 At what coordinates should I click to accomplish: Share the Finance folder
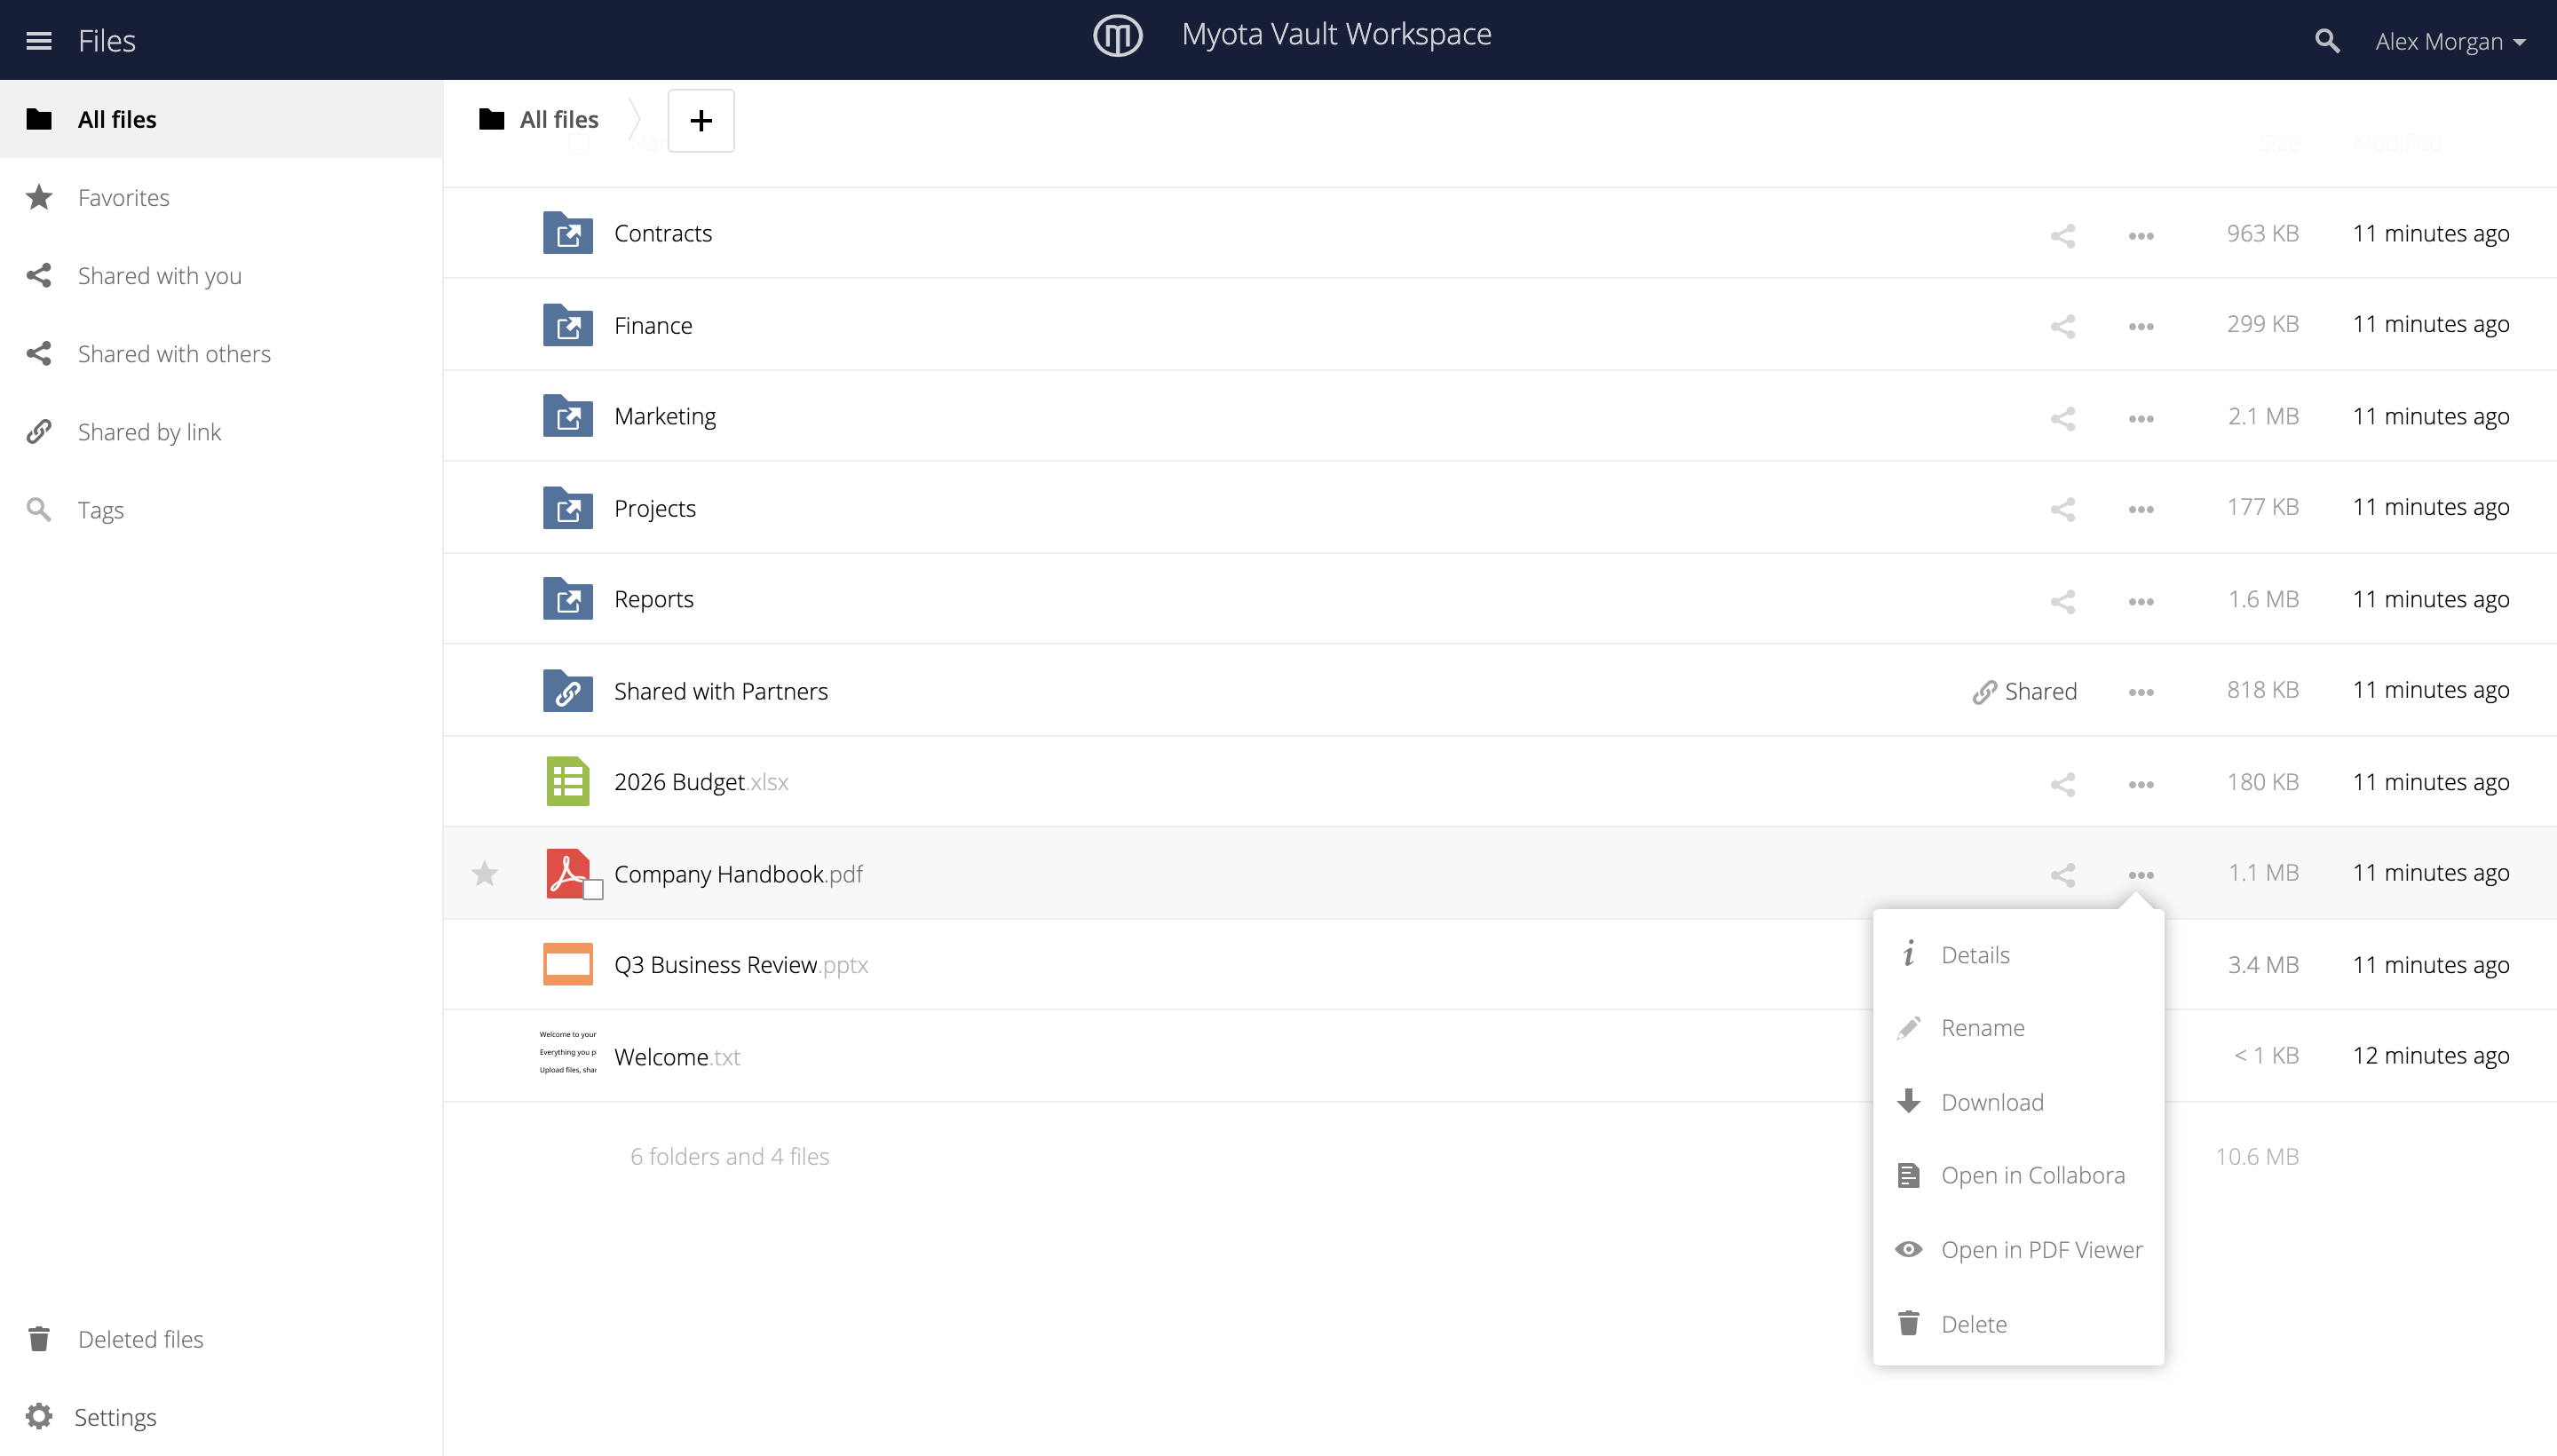point(2062,326)
